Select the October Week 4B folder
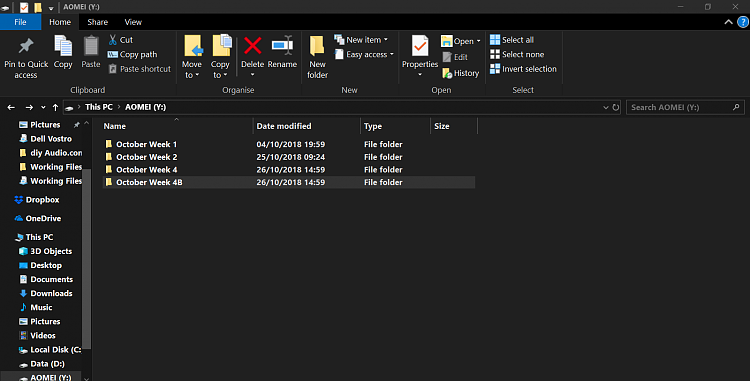 click(289, 182)
